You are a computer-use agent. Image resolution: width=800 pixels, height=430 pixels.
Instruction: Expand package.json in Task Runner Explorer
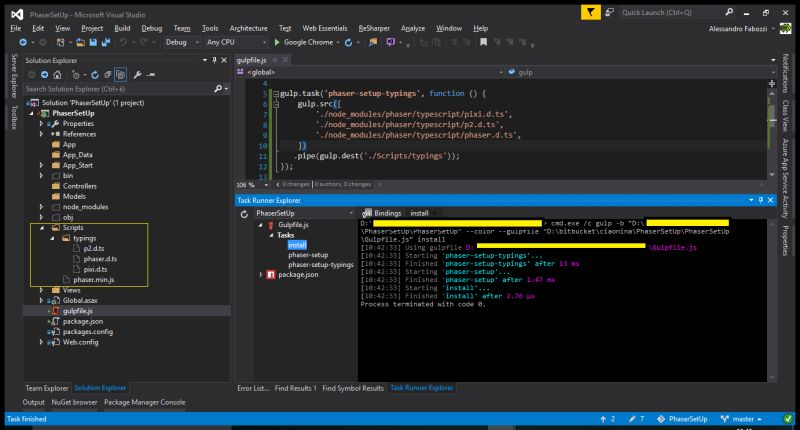(x=261, y=274)
